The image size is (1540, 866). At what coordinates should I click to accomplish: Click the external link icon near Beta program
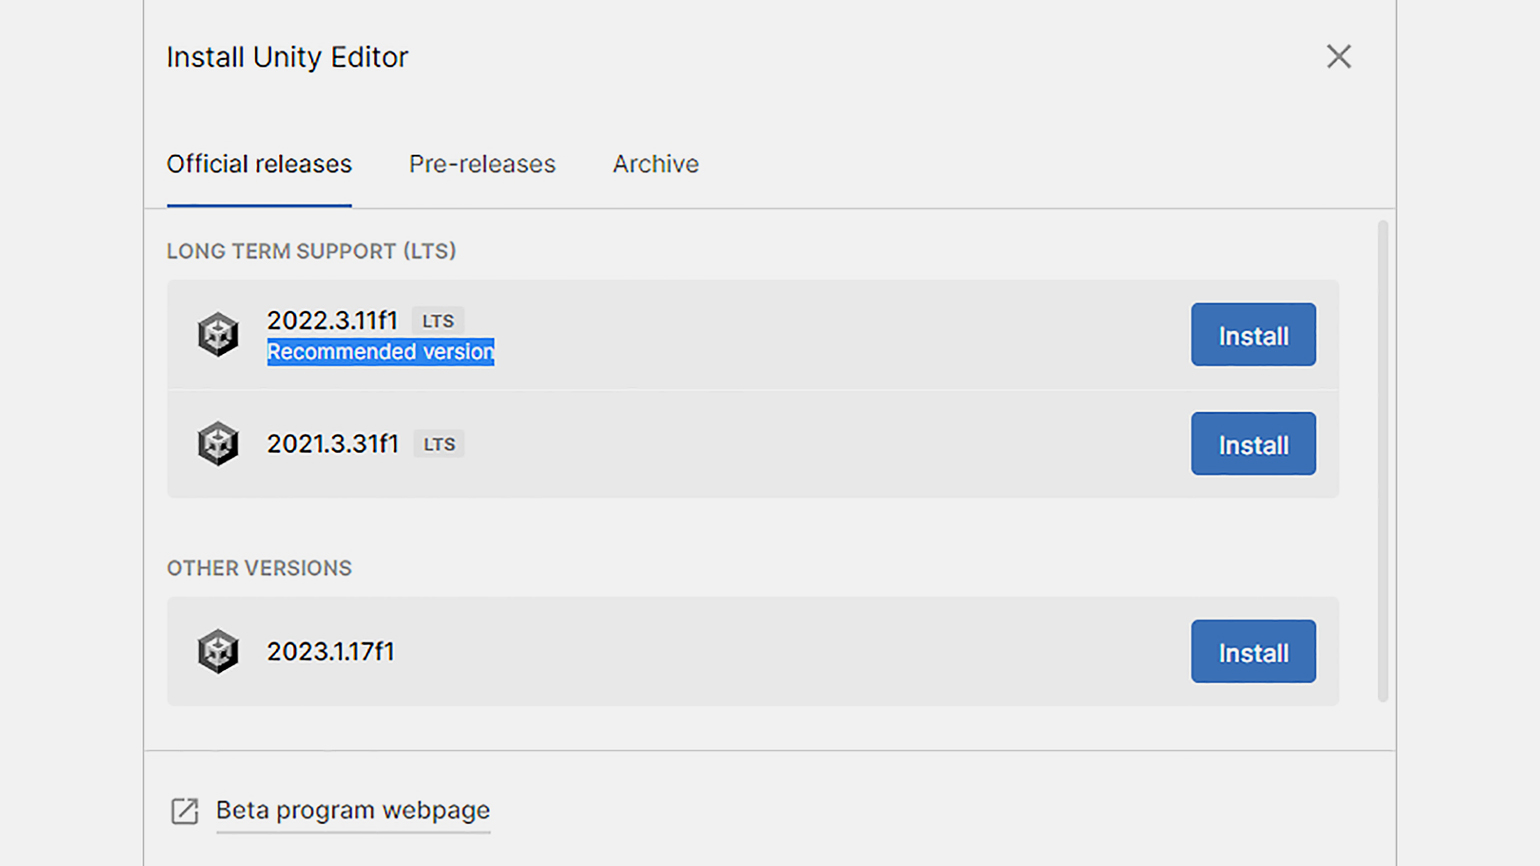click(185, 810)
